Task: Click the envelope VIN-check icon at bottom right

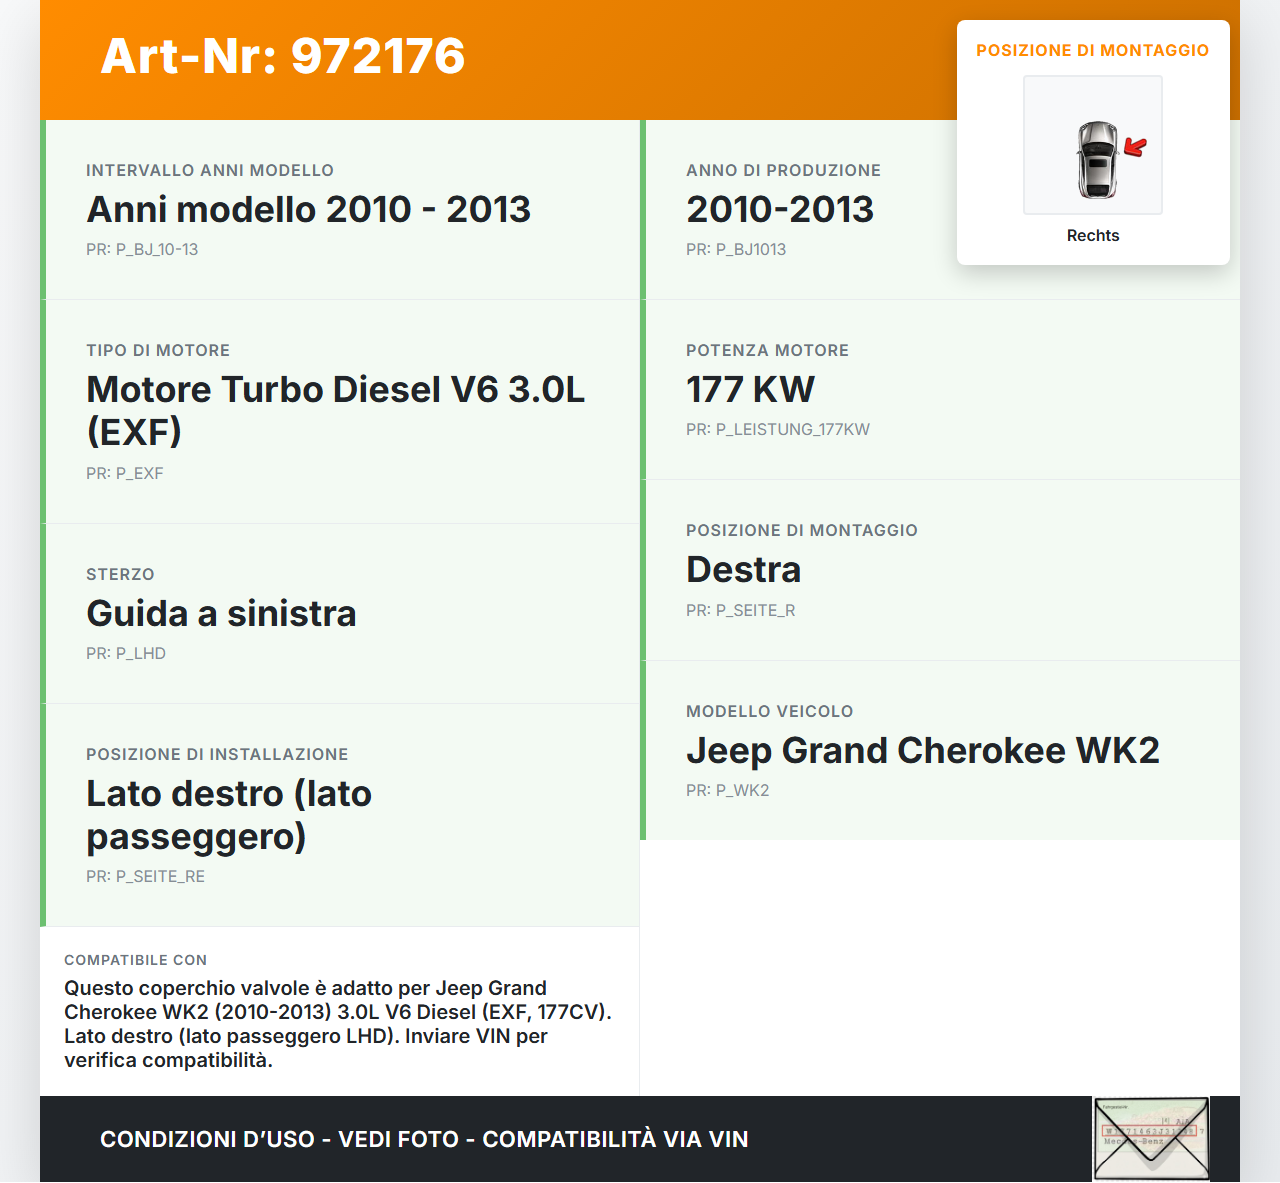Action: coord(1150,1139)
